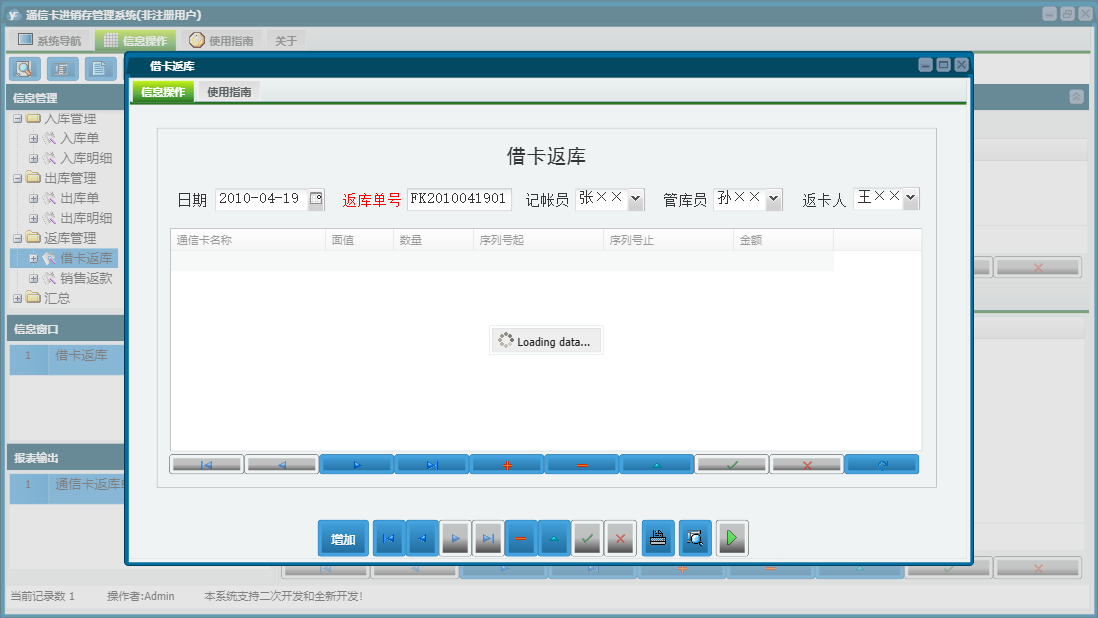
Task: Click next-record arrow in detail grid navigator
Action: [x=356, y=465]
